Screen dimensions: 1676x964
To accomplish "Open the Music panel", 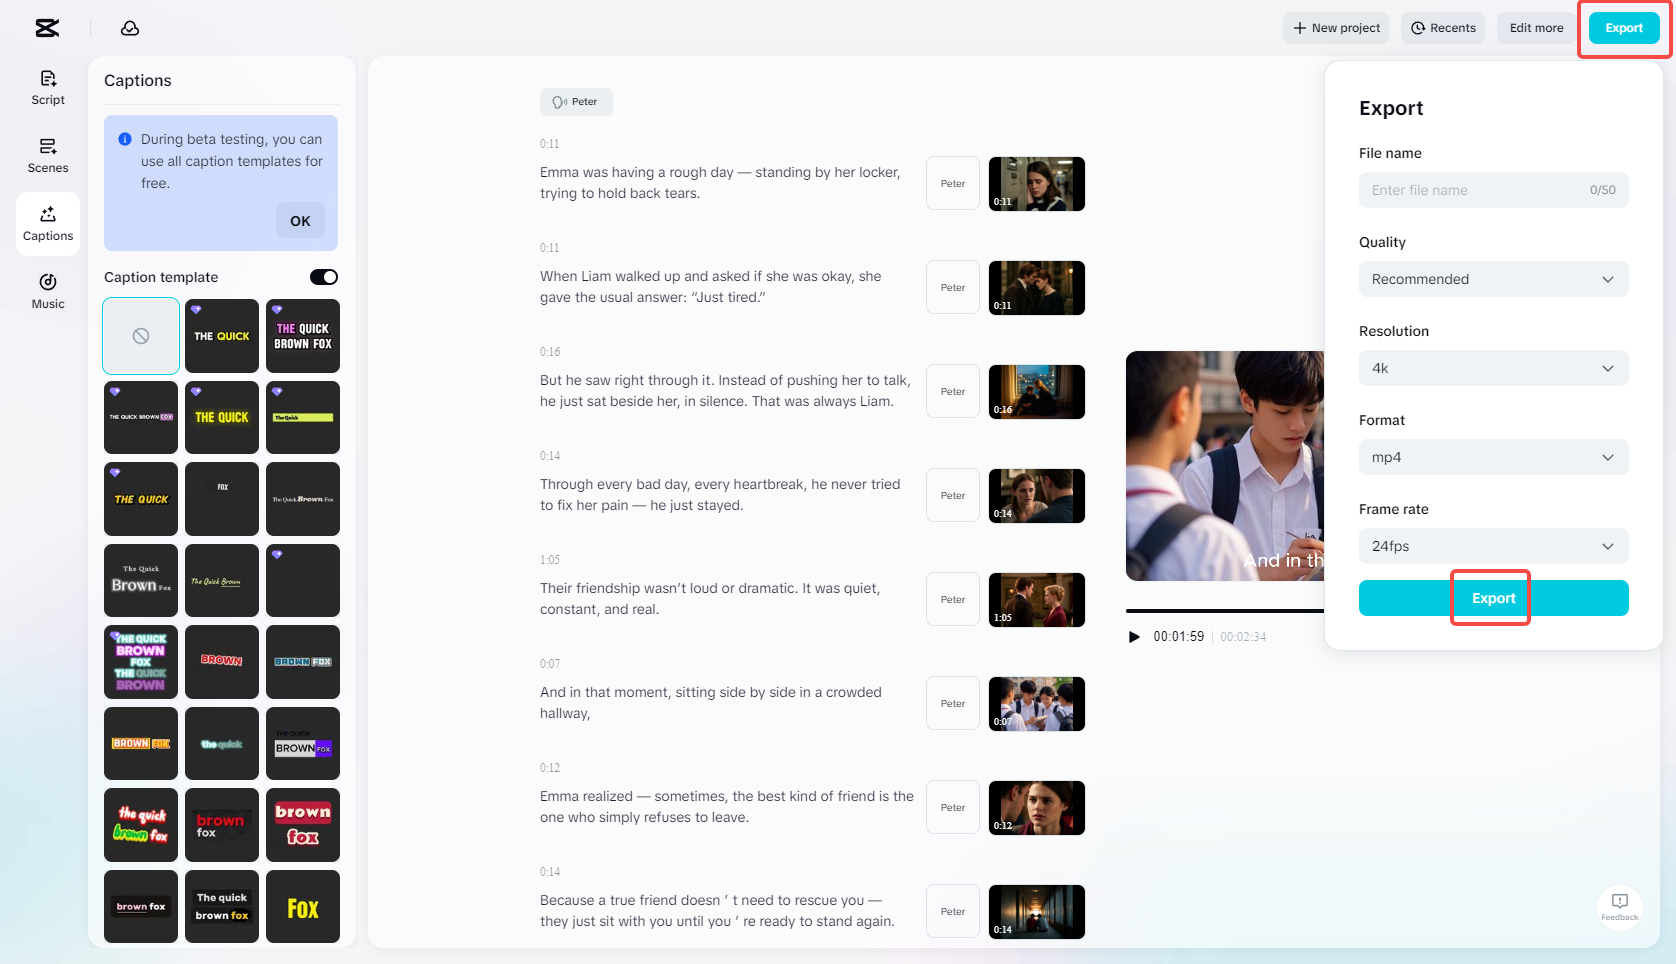I will tap(47, 290).
